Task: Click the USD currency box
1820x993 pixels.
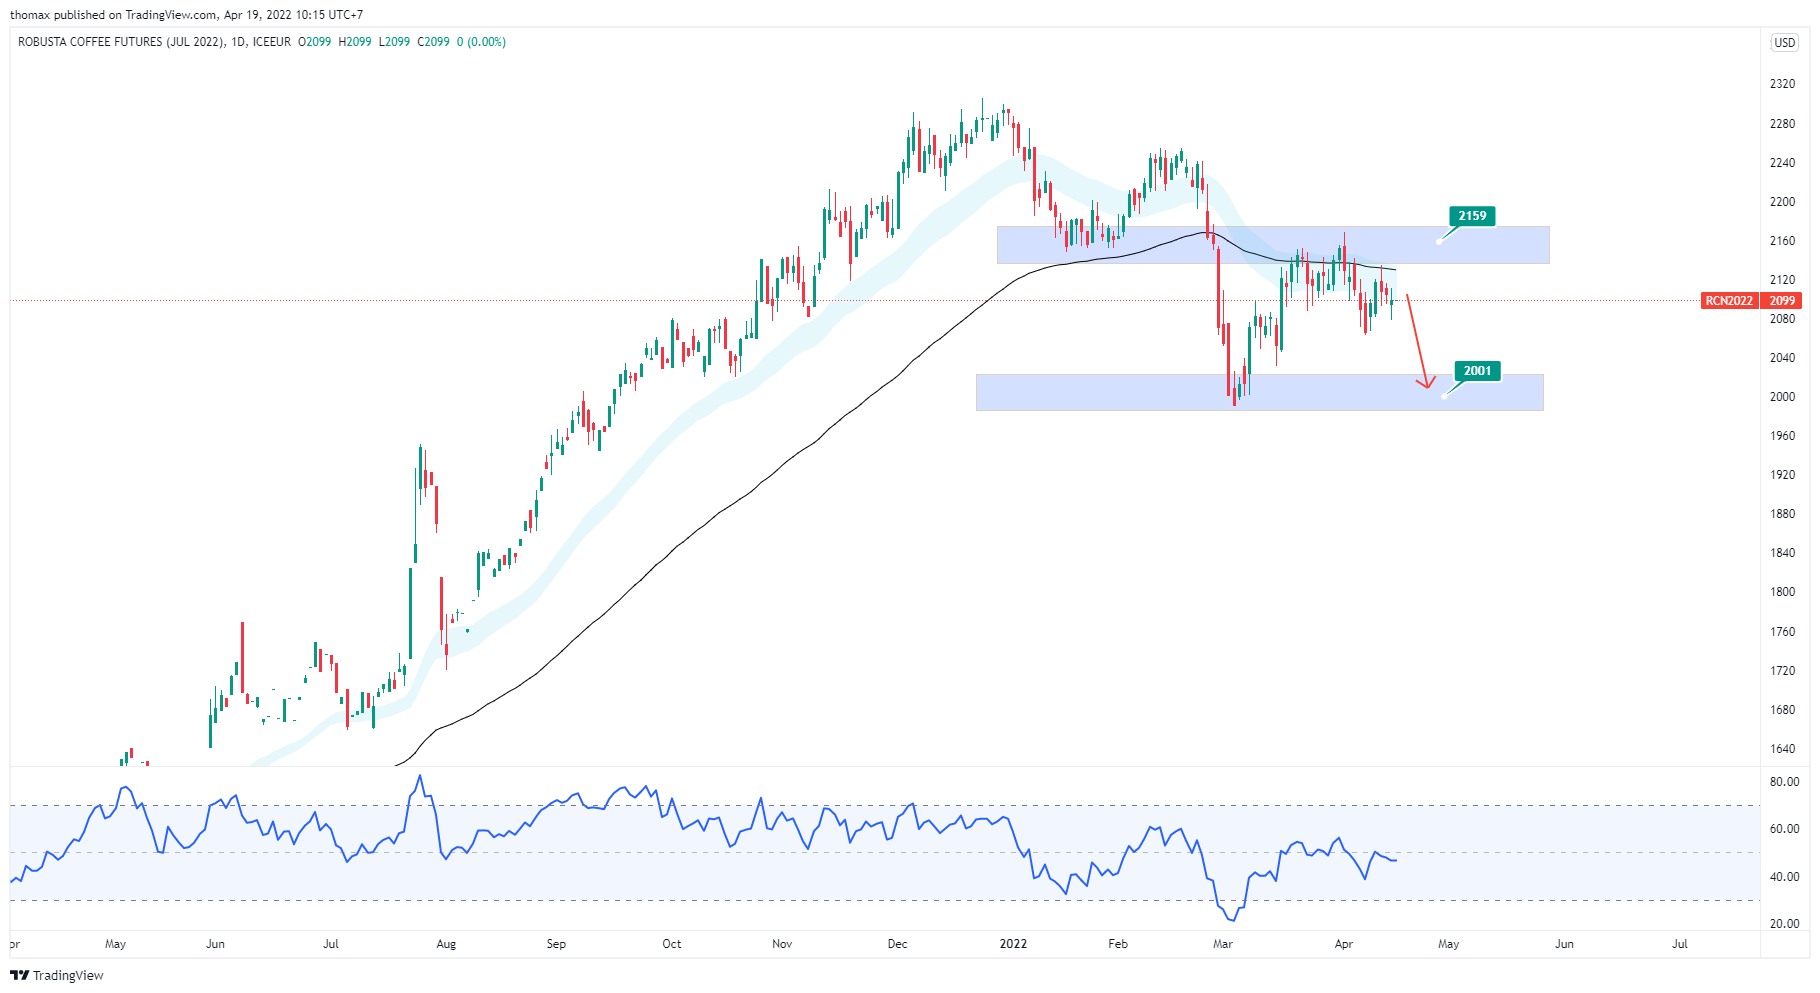Action: pyautogui.click(x=1784, y=43)
